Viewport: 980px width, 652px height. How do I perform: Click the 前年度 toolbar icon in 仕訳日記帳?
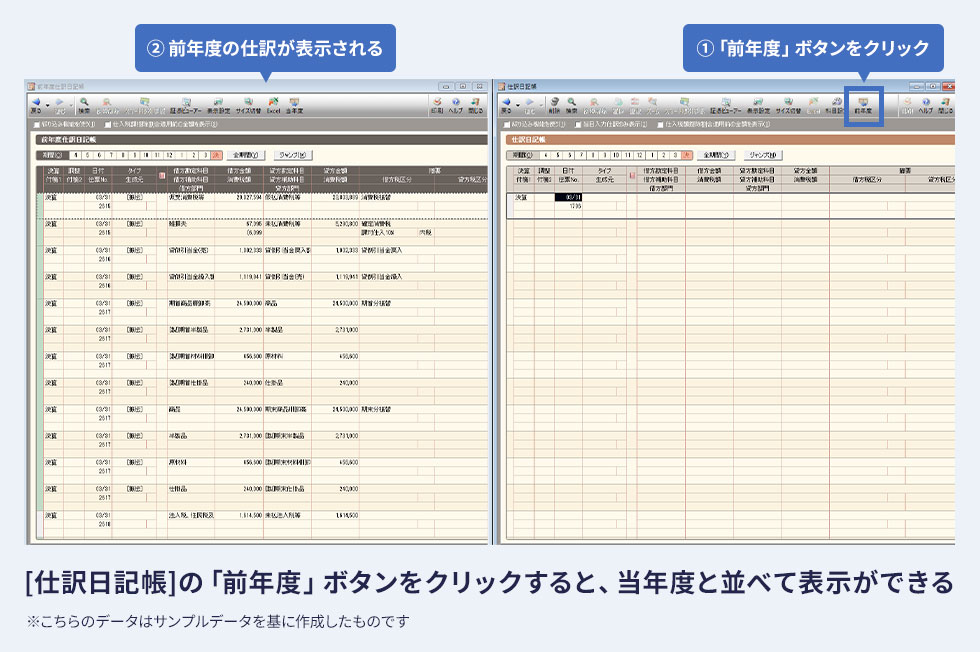(863, 104)
